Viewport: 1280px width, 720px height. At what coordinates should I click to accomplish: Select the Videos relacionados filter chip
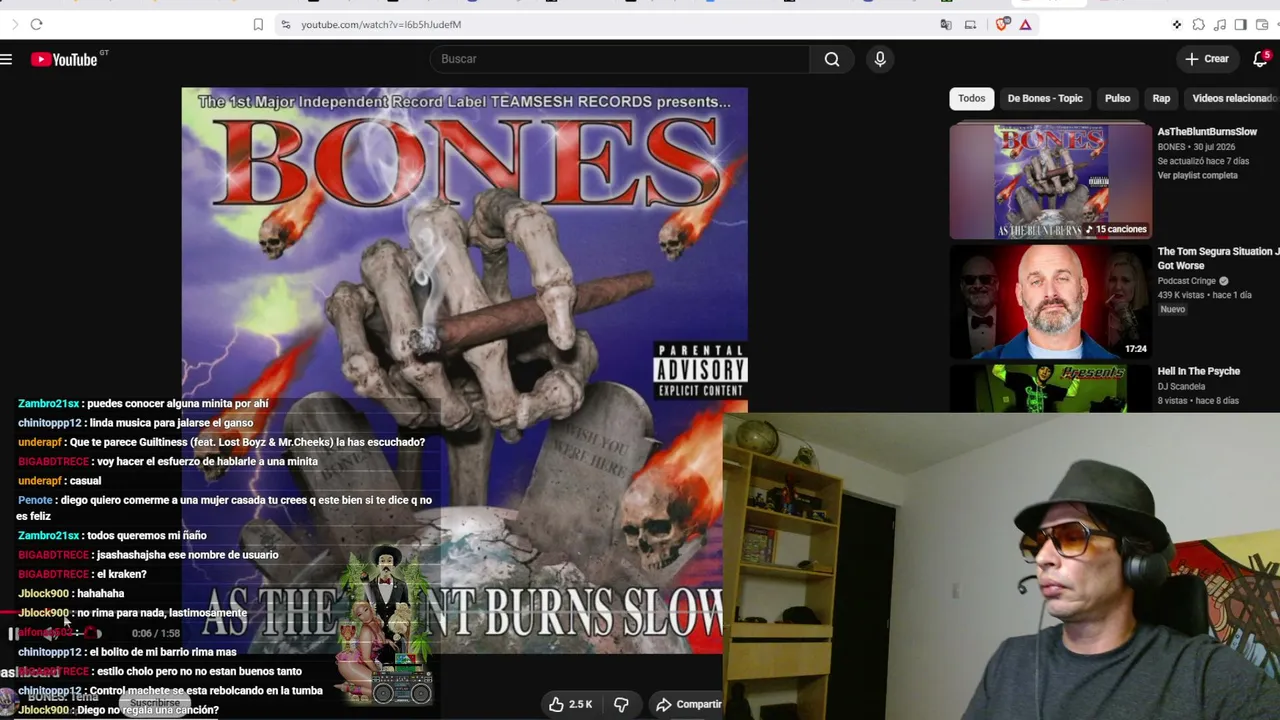1234,98
